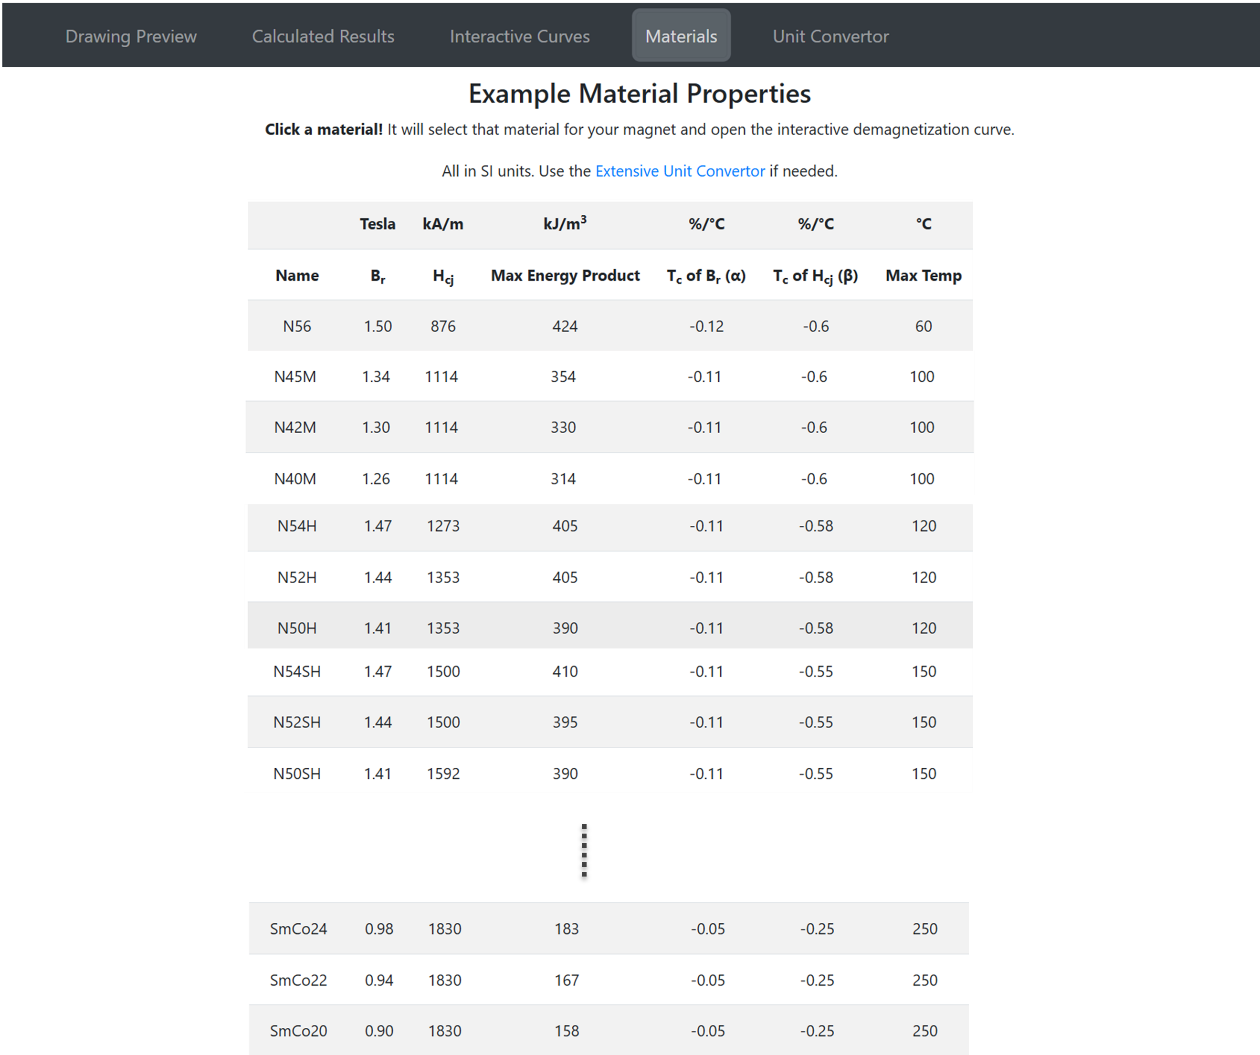Choose the N52H magnet material
Image resolution: width=1260 pixels, height=1055 pixels.
coord(297,577)
